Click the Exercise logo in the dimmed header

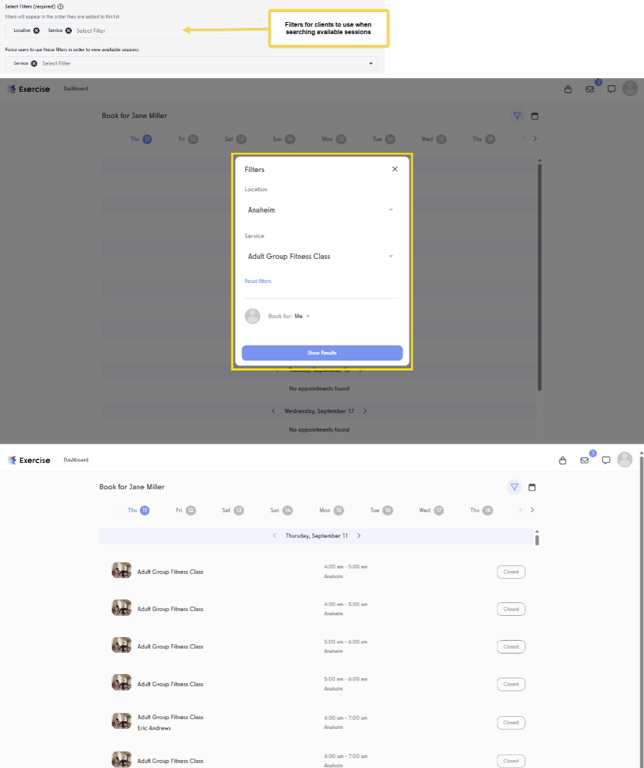(x=29, y=89)
